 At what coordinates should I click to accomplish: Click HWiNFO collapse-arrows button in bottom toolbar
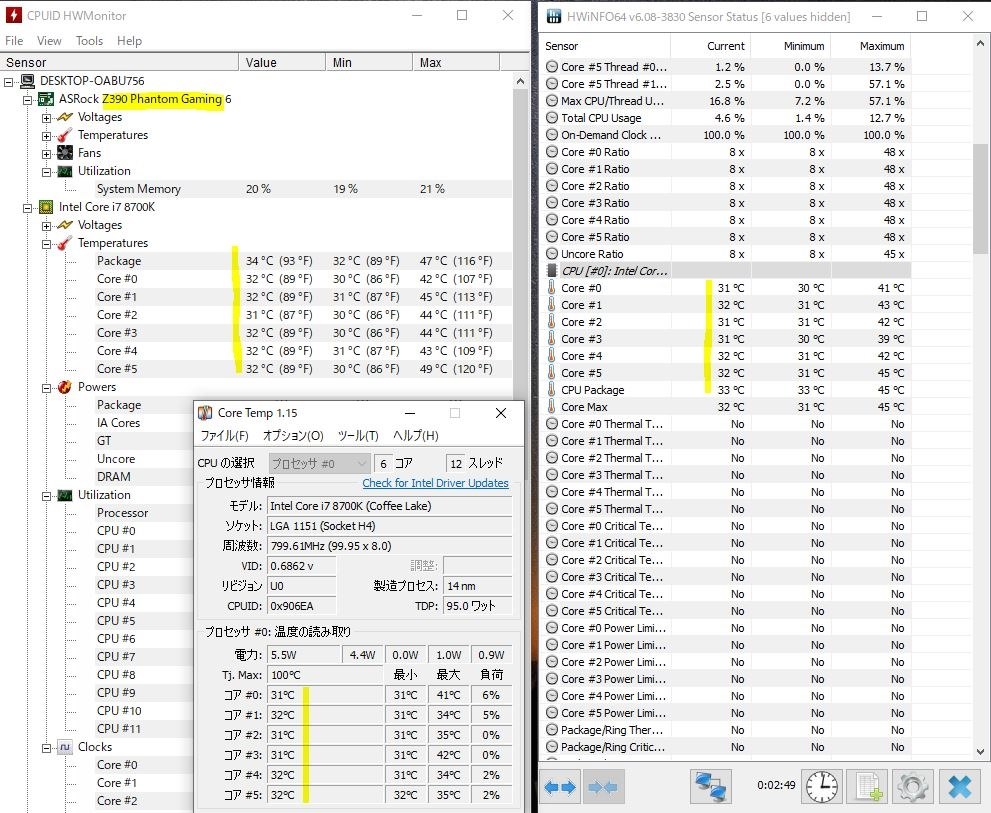click(602, 786)
